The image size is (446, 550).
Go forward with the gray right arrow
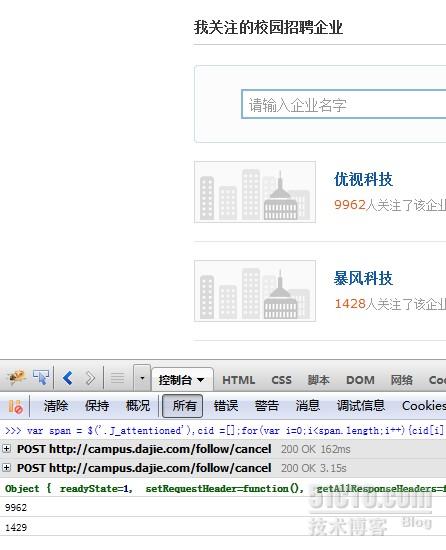pyautogui.click(x=90, y=378)
